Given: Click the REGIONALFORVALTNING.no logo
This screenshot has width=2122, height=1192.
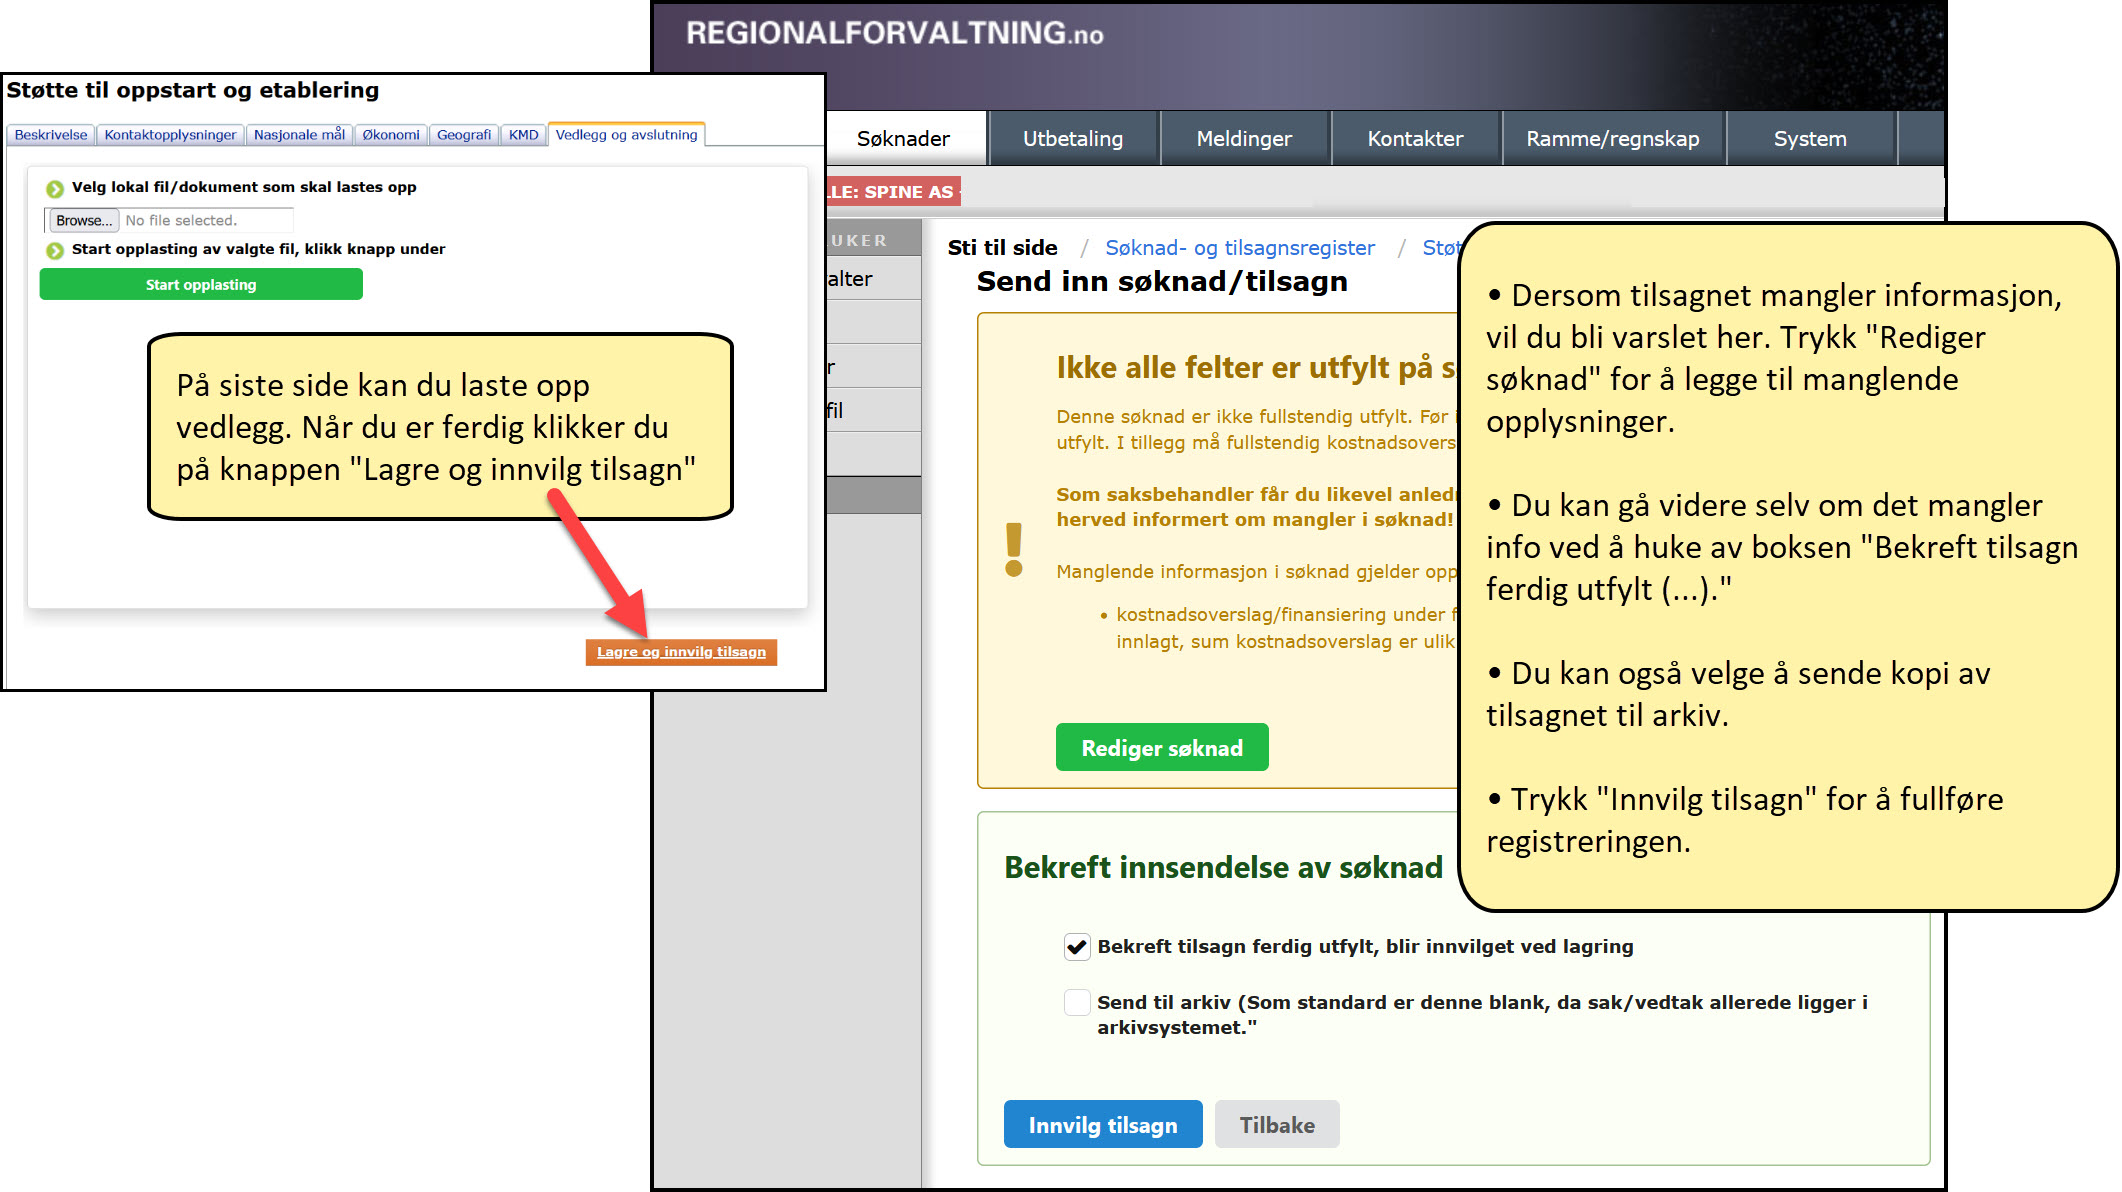Looking at the screenshot, I should [x=894, y=34].
